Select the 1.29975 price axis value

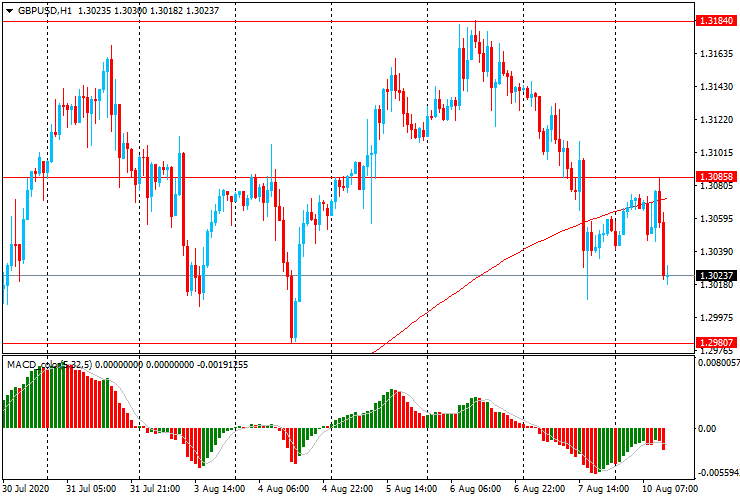point(716,318)
